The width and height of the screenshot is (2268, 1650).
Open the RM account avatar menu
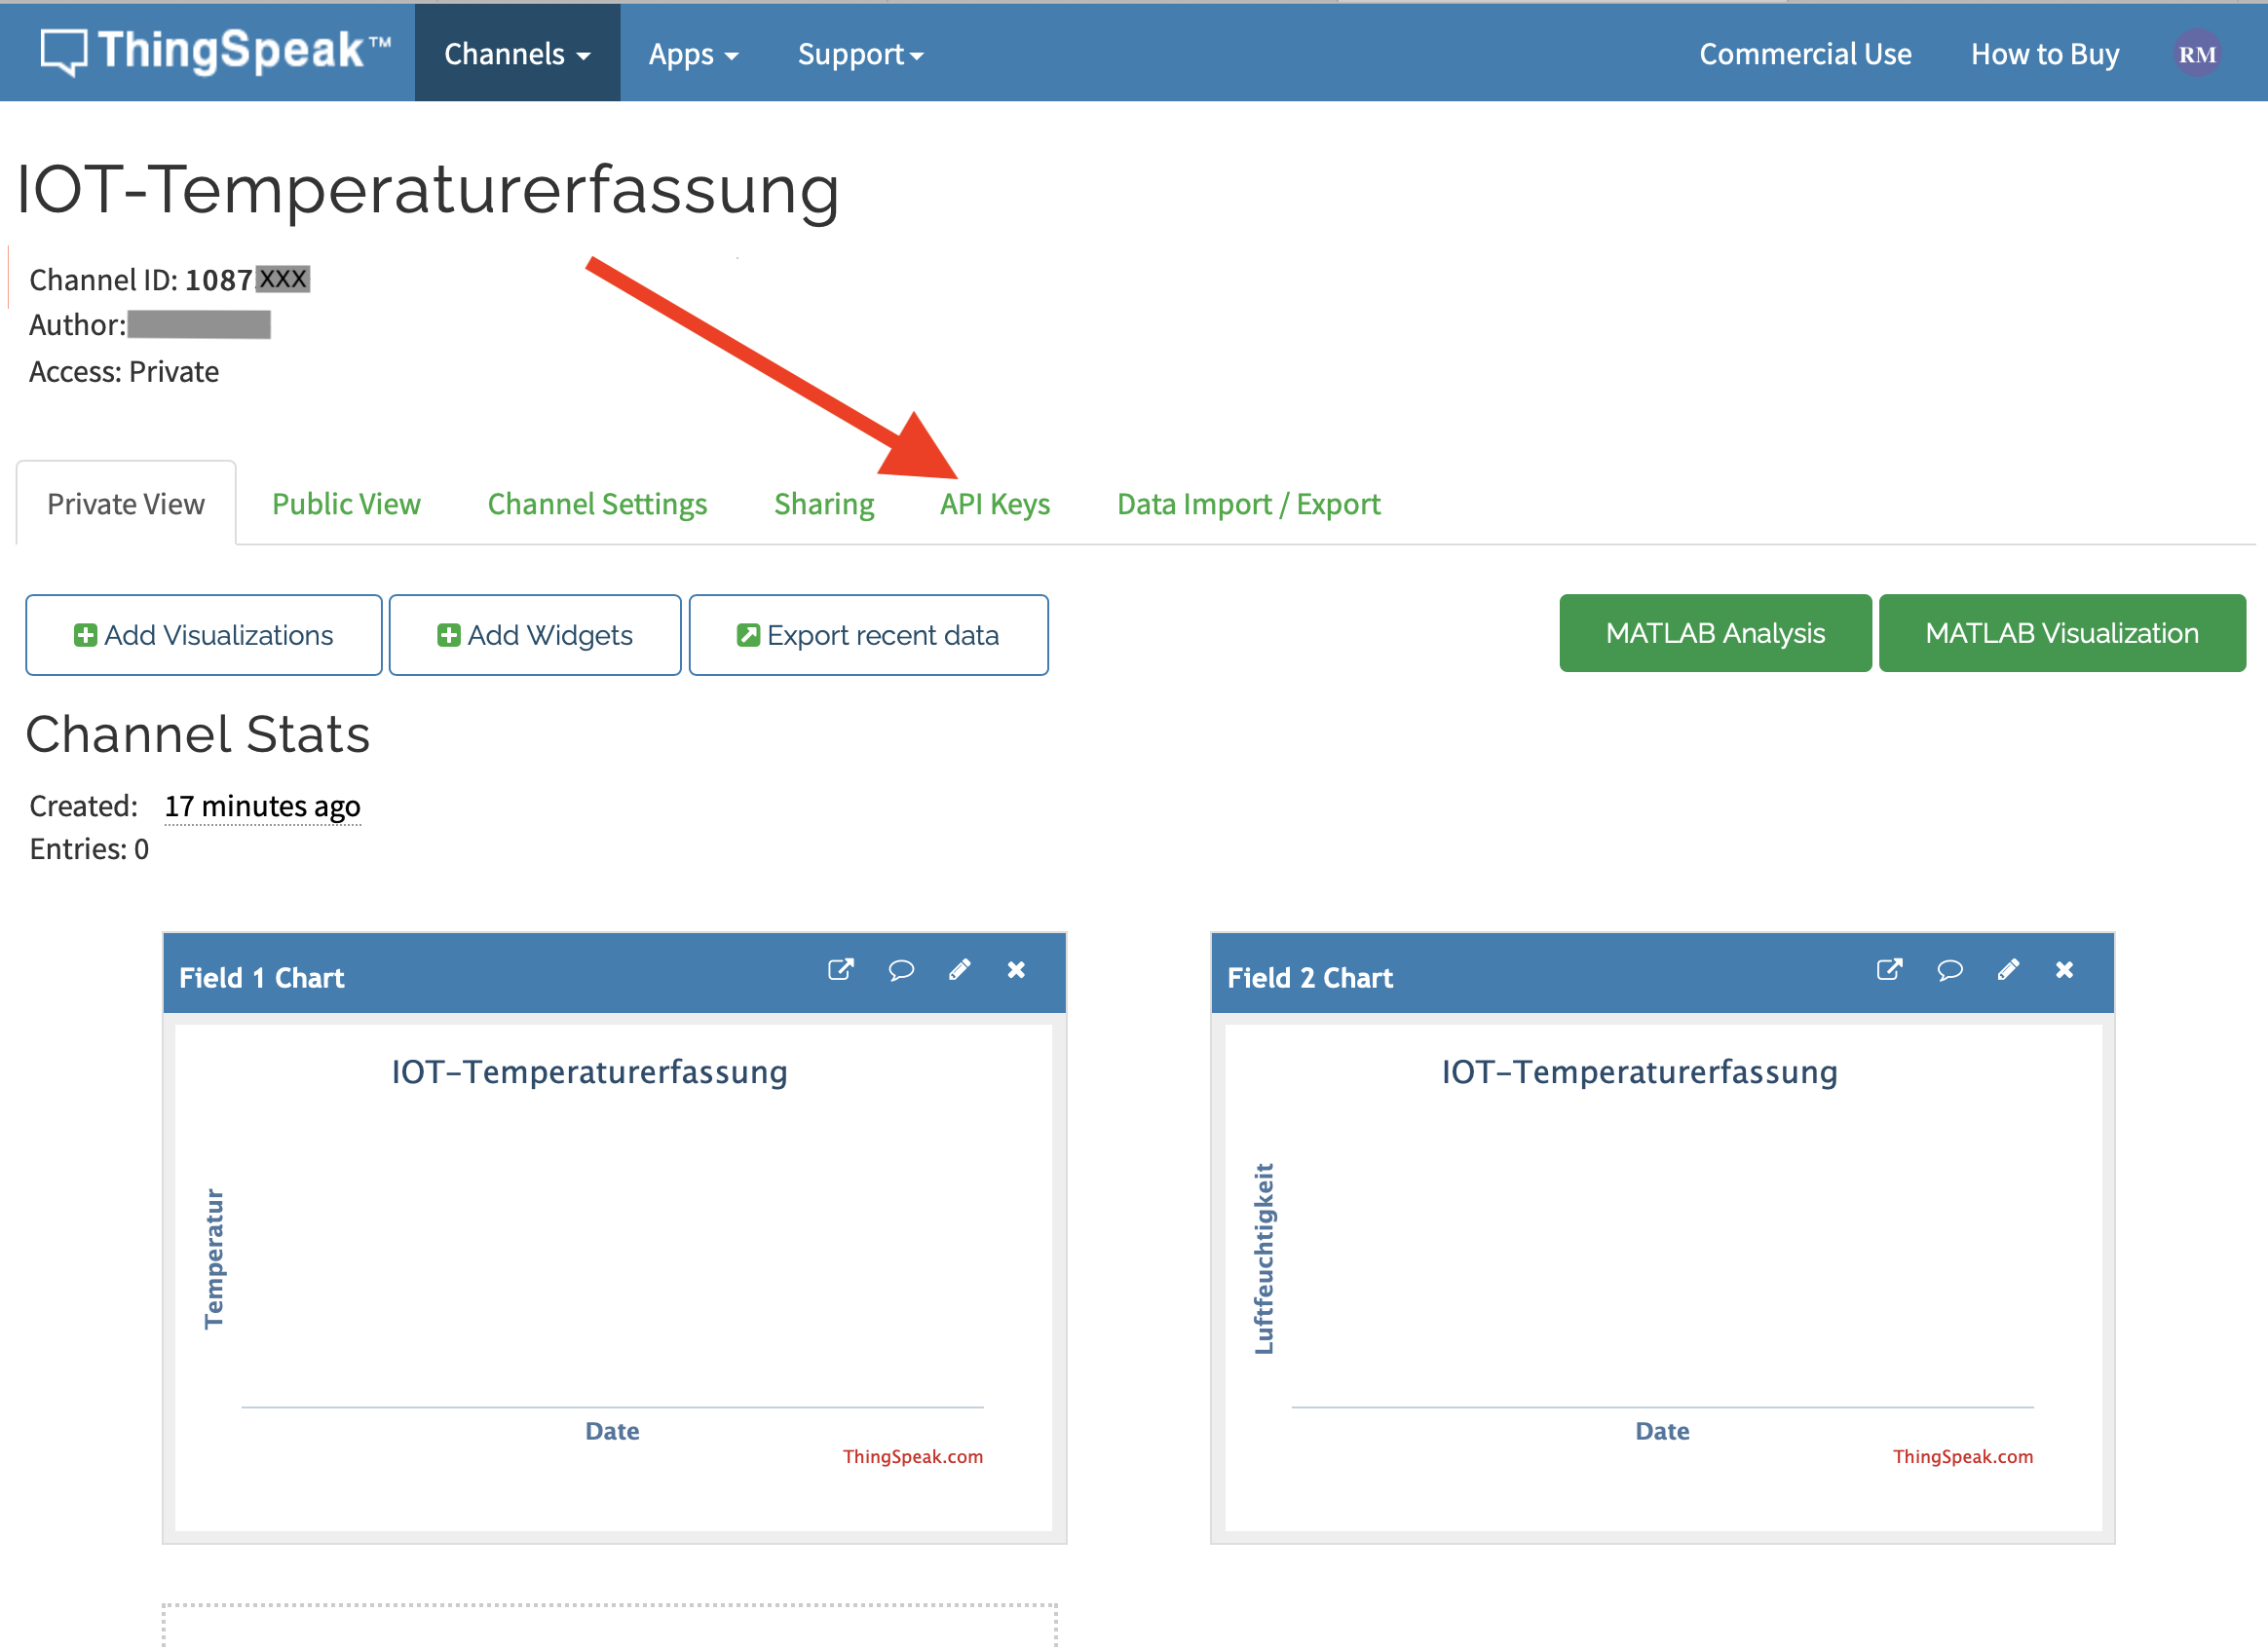[2197, 54]
